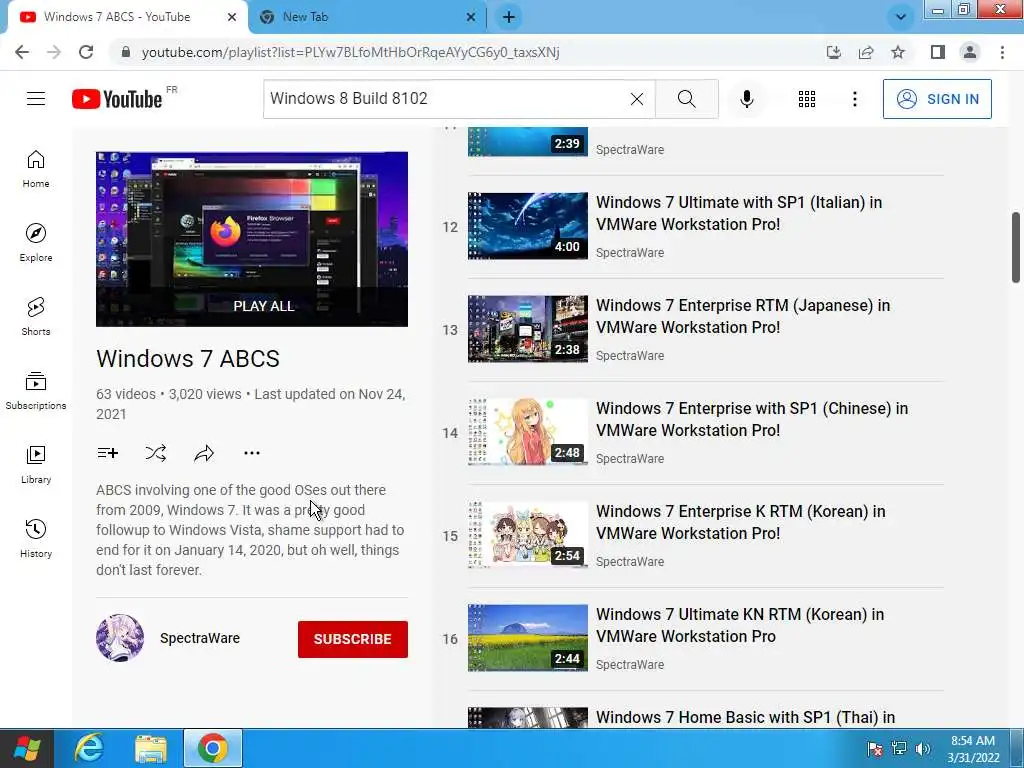Open title 'Windows 7 Home Basic with SP1 (Thai)'

[745, 717]
